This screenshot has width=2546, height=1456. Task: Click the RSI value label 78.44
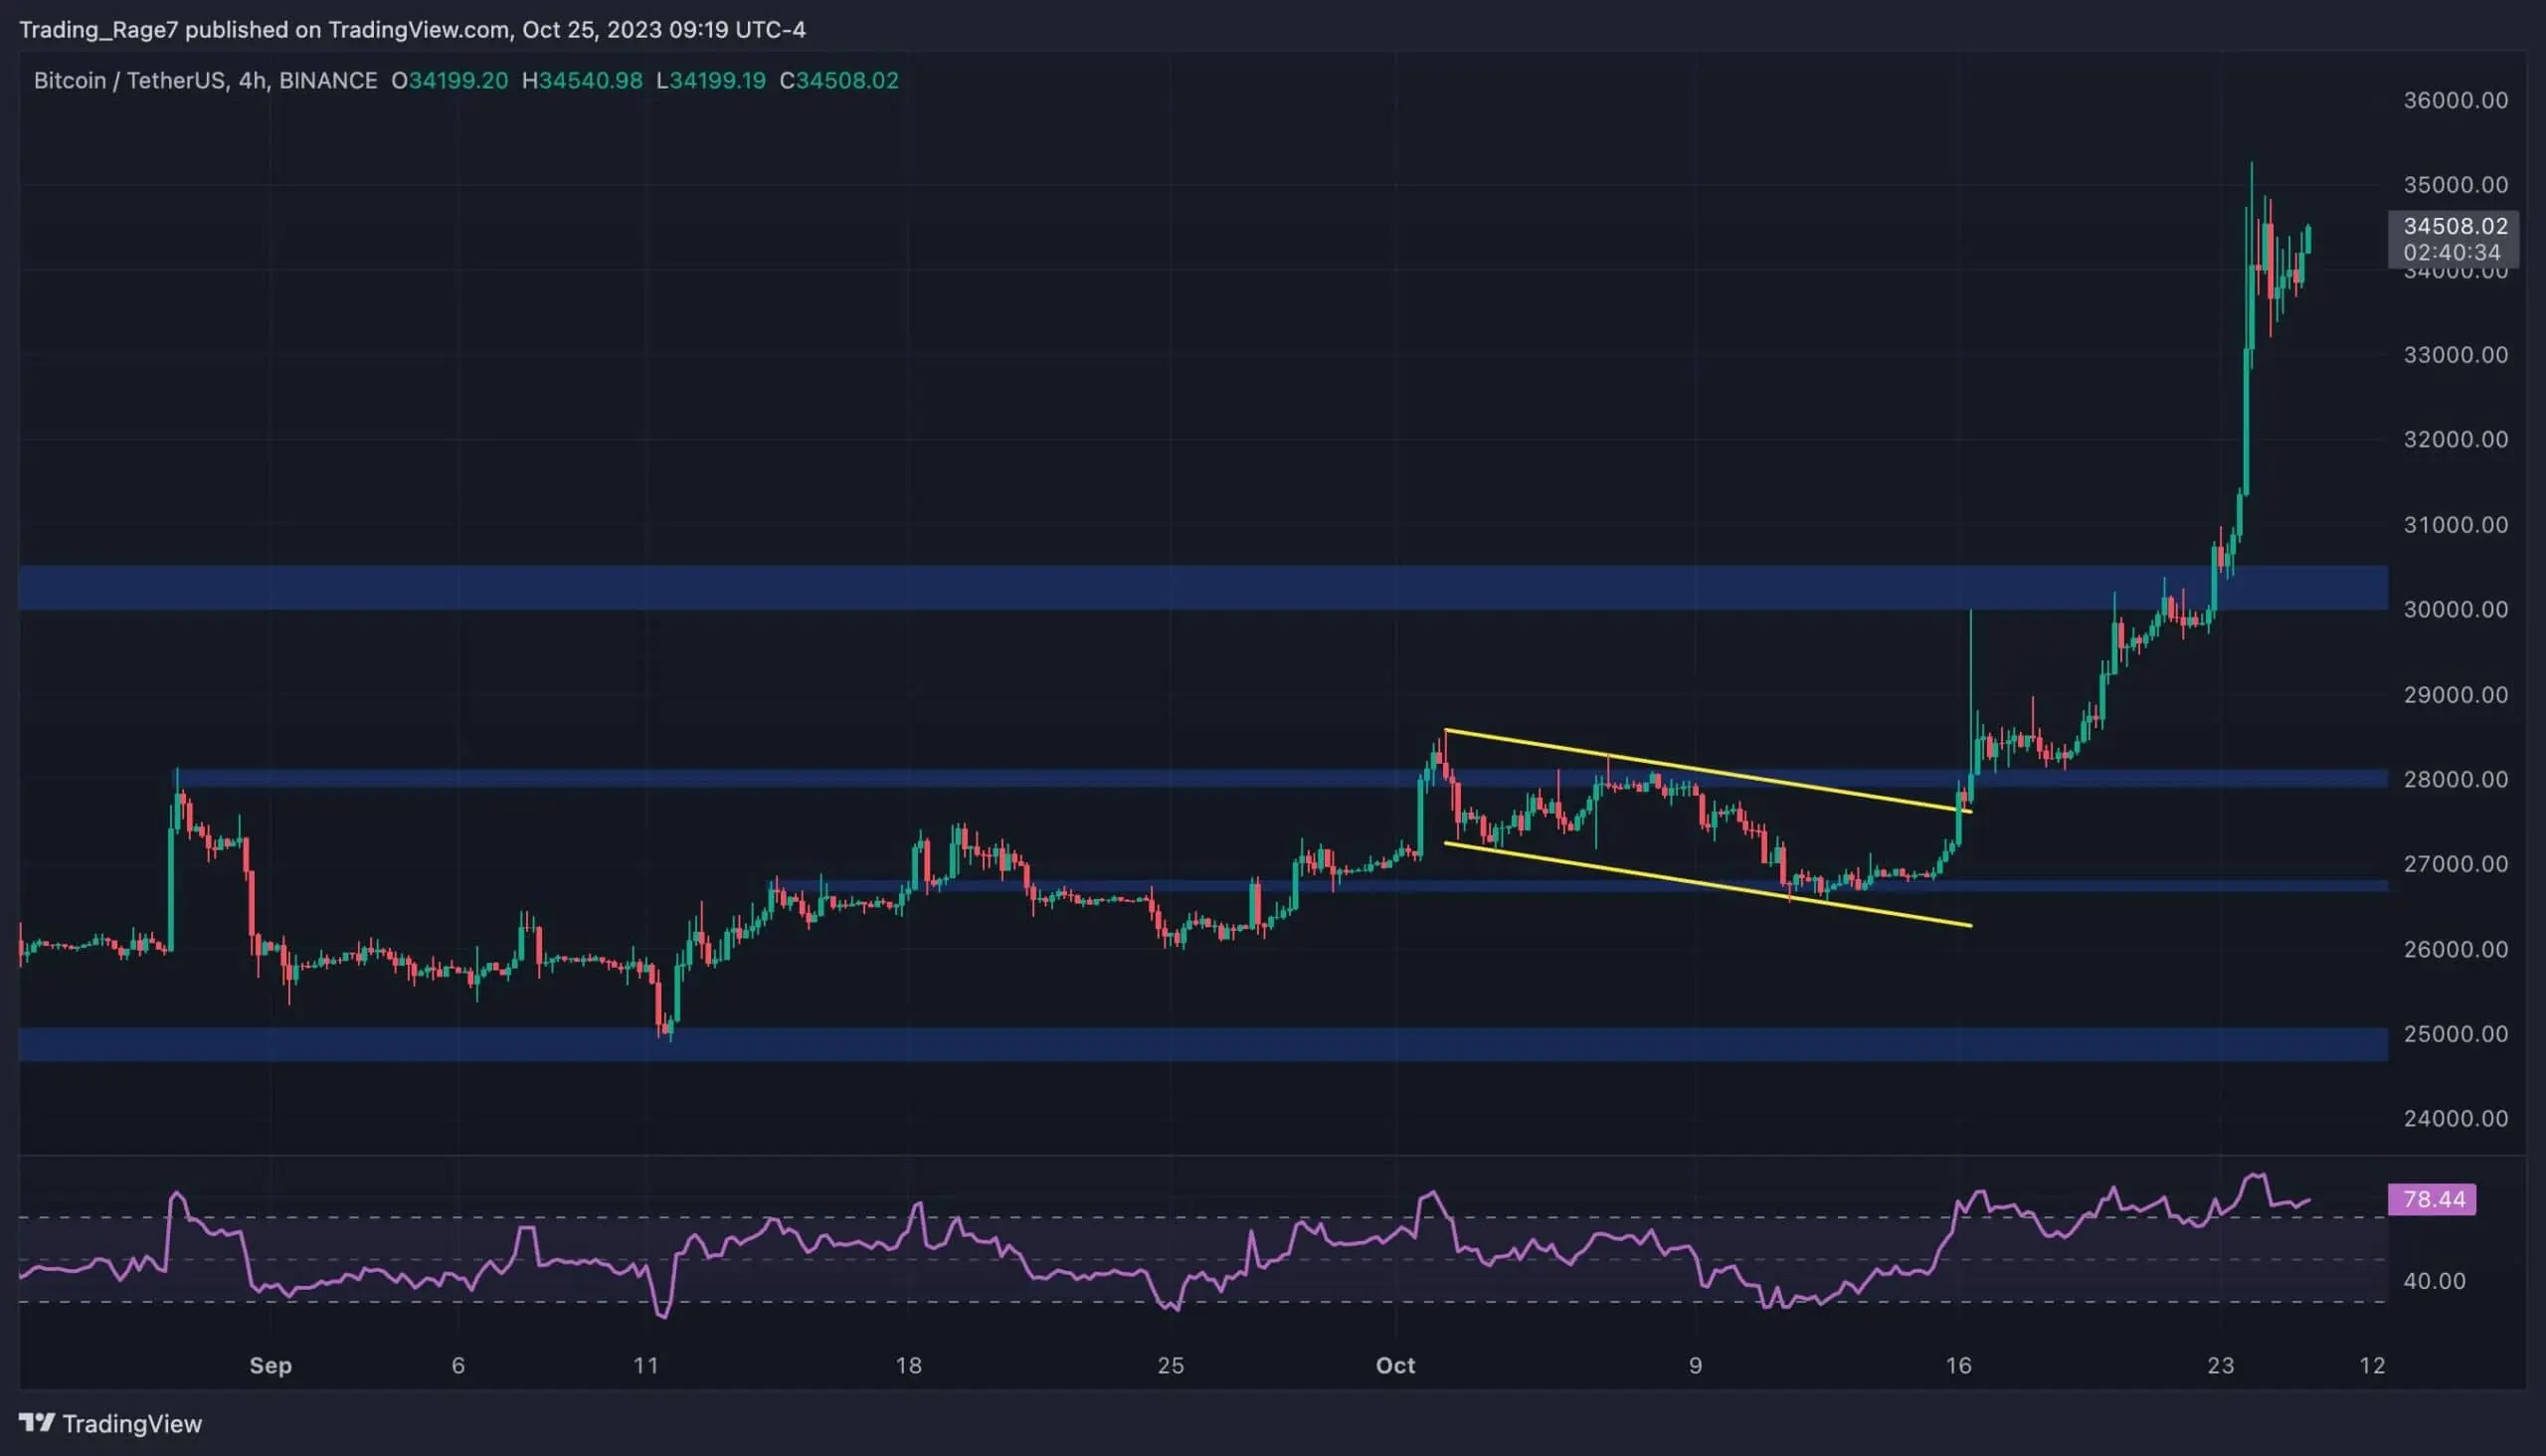tap(2432, 1199)
